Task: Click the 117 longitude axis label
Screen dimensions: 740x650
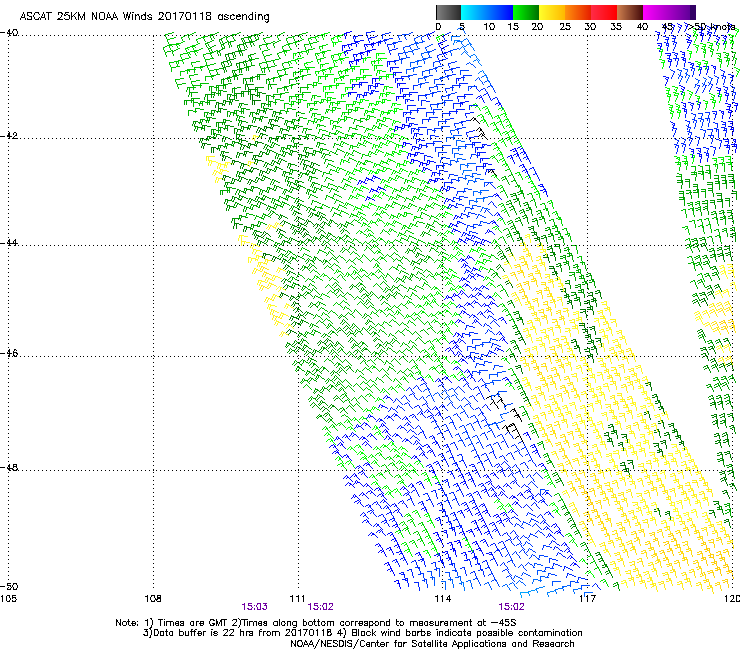Action: point(588,599)
